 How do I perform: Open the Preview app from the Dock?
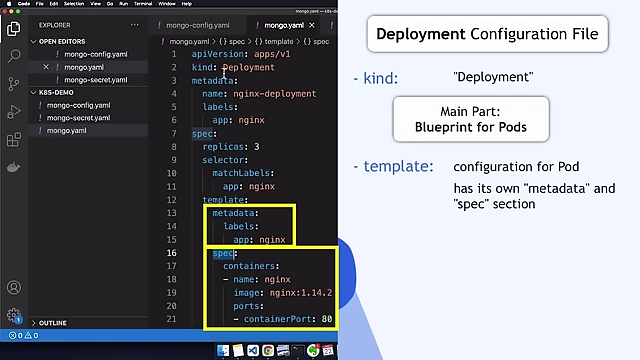(283, 350)
